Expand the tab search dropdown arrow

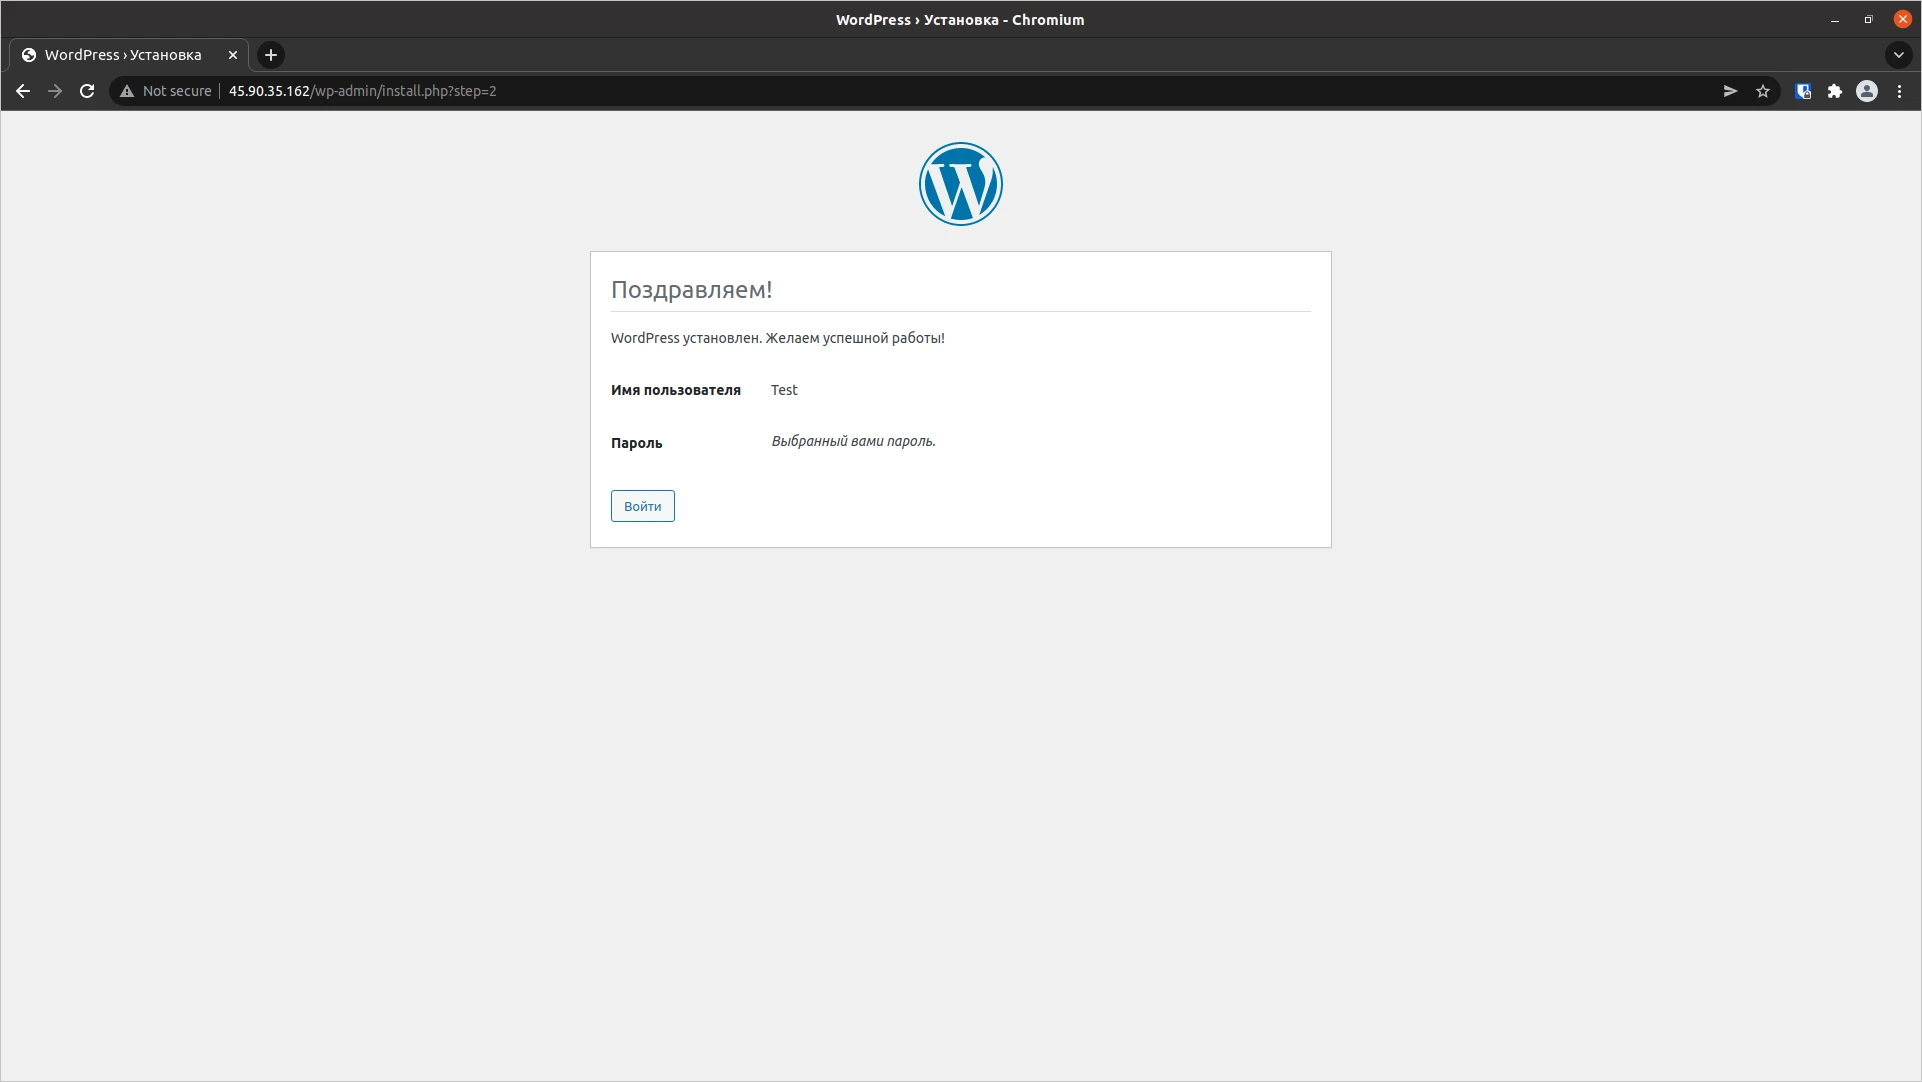[1898, 55]
